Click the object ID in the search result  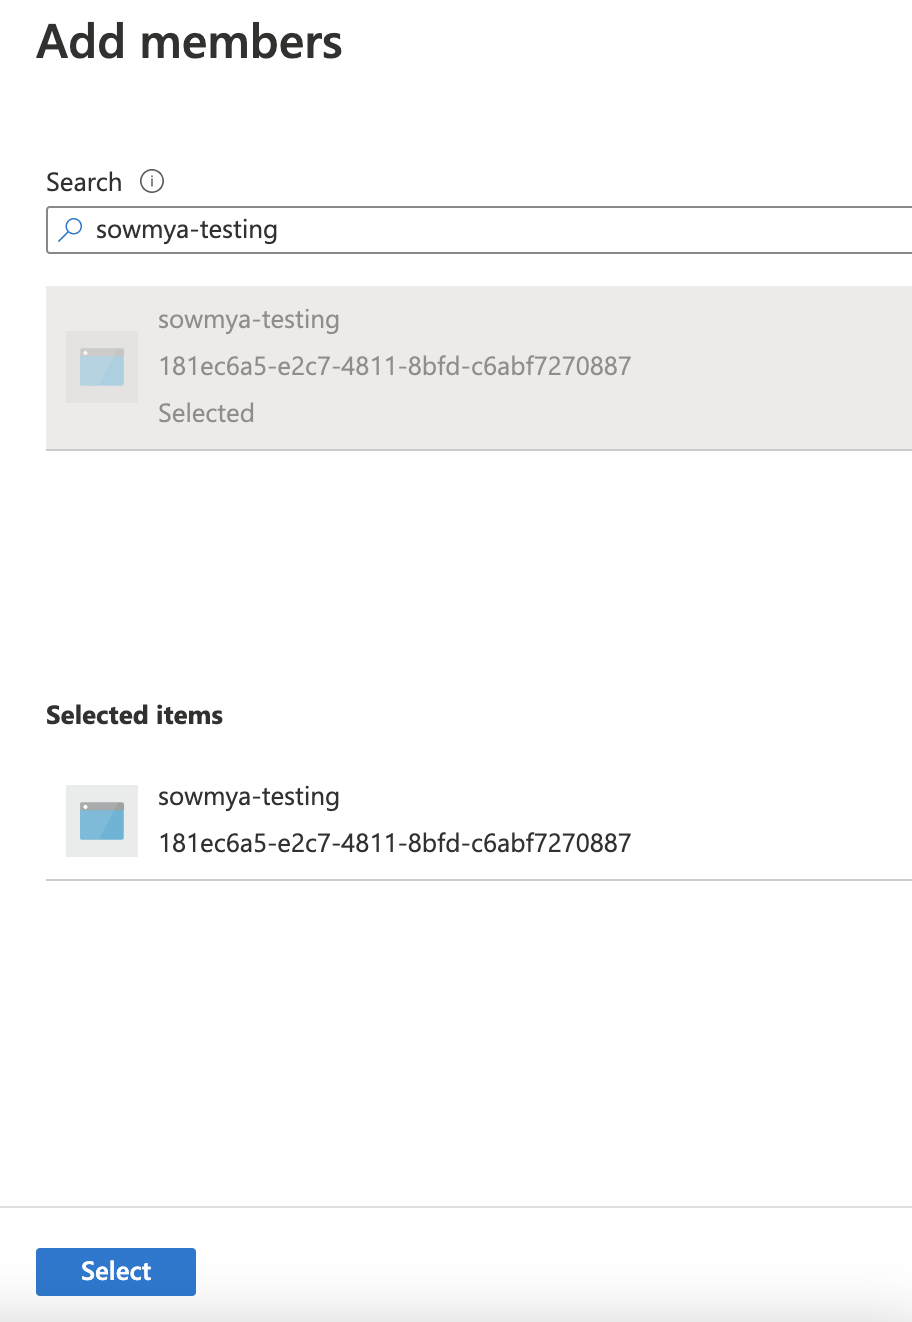tap(394, 366)
